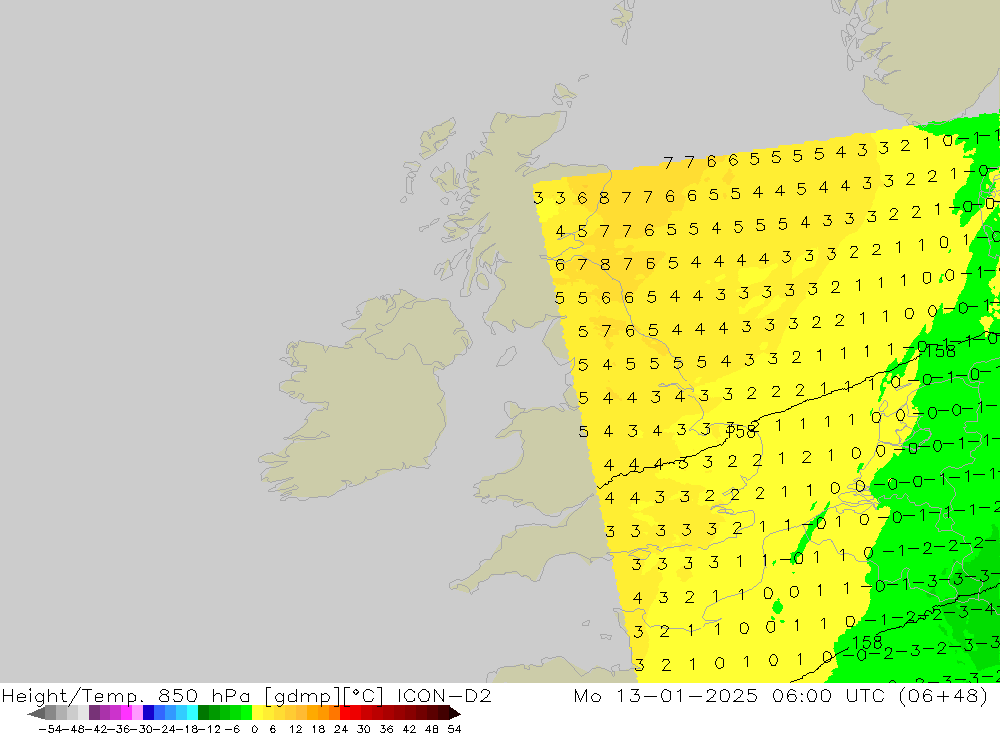Click the '54' colorbar tick label
The image size is (1000, 733).
click(x=454, y=729)
